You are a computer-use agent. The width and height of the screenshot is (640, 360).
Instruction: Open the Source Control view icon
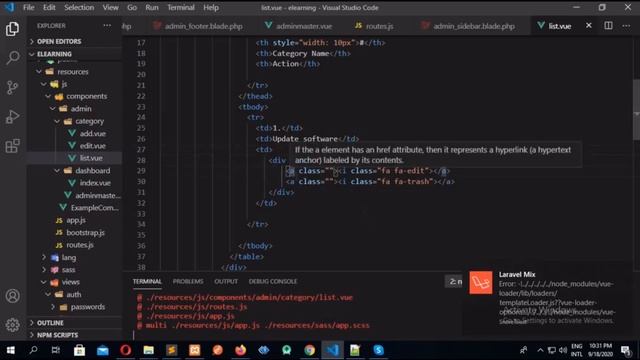tap(12, 87)
